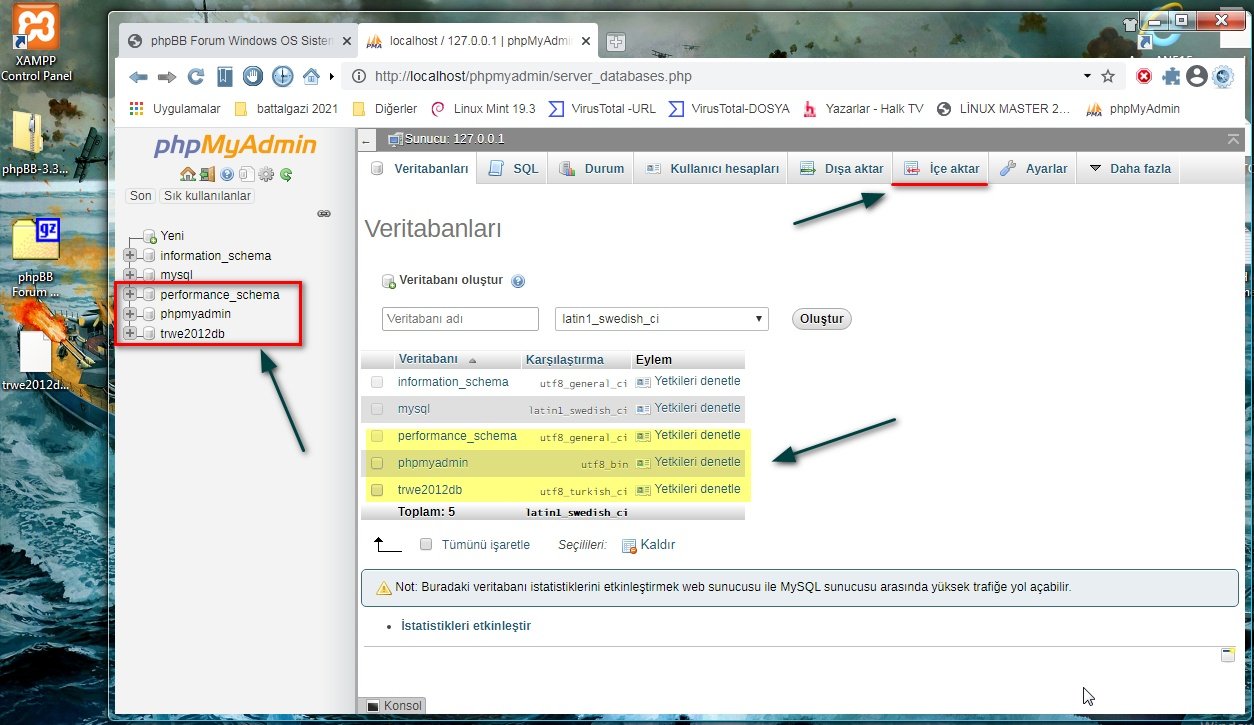Open phpMyAdmin documentation question-mark icon in sidebar

(227, 174)
